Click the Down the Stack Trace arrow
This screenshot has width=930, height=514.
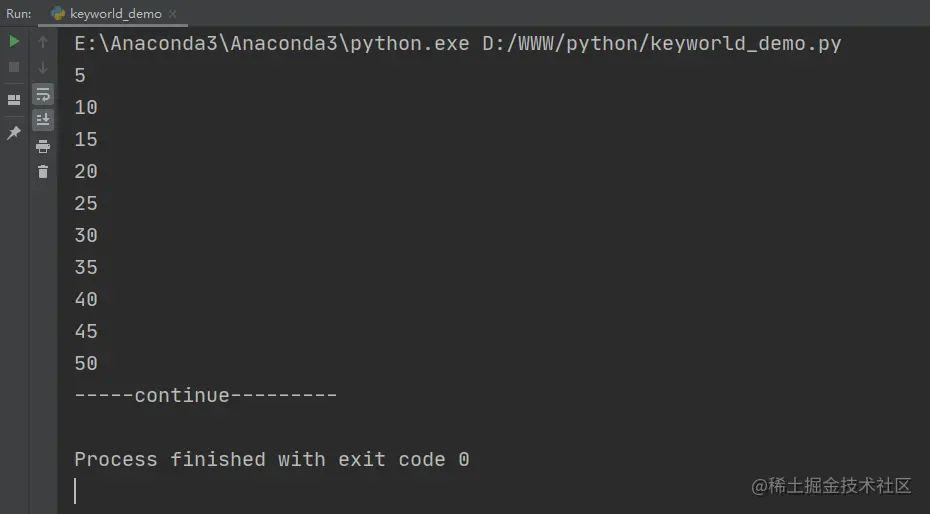[x=43, y=68]
